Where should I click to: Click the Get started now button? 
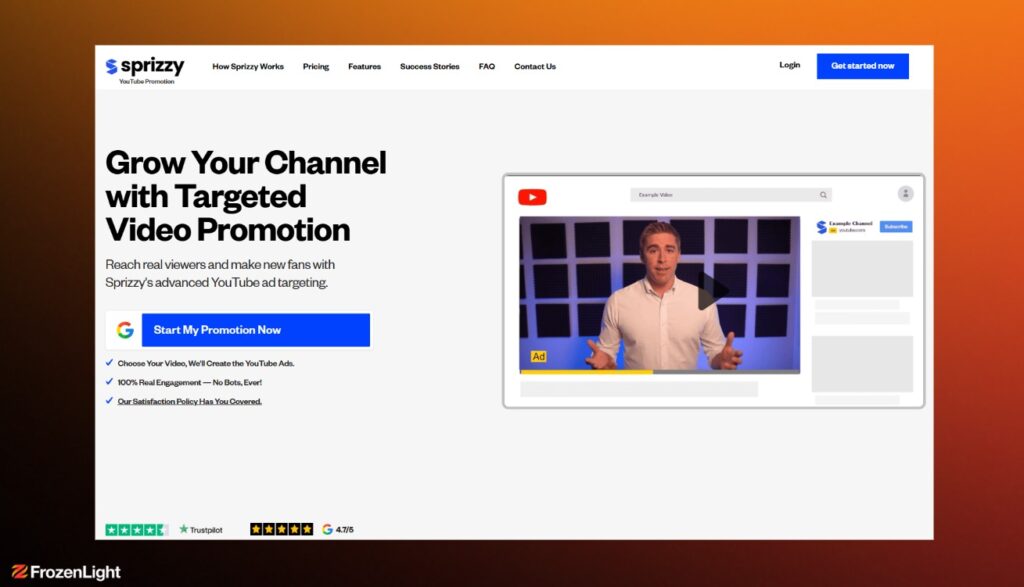pos(862,66)
